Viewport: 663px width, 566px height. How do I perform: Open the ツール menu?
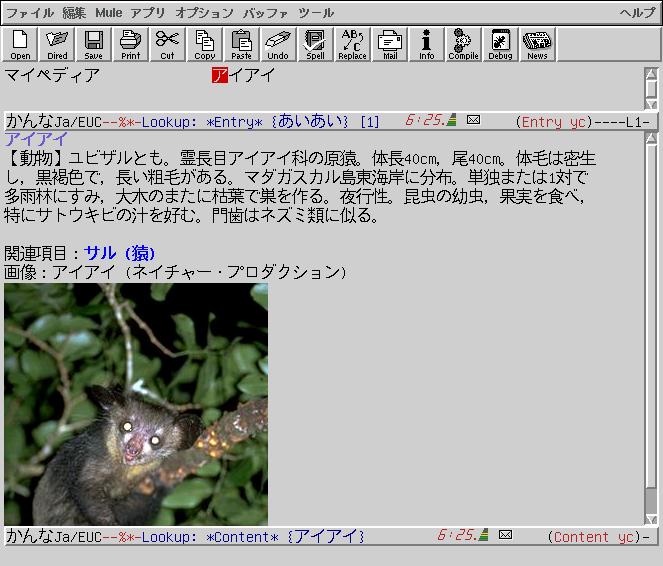[x=316, y=13]
